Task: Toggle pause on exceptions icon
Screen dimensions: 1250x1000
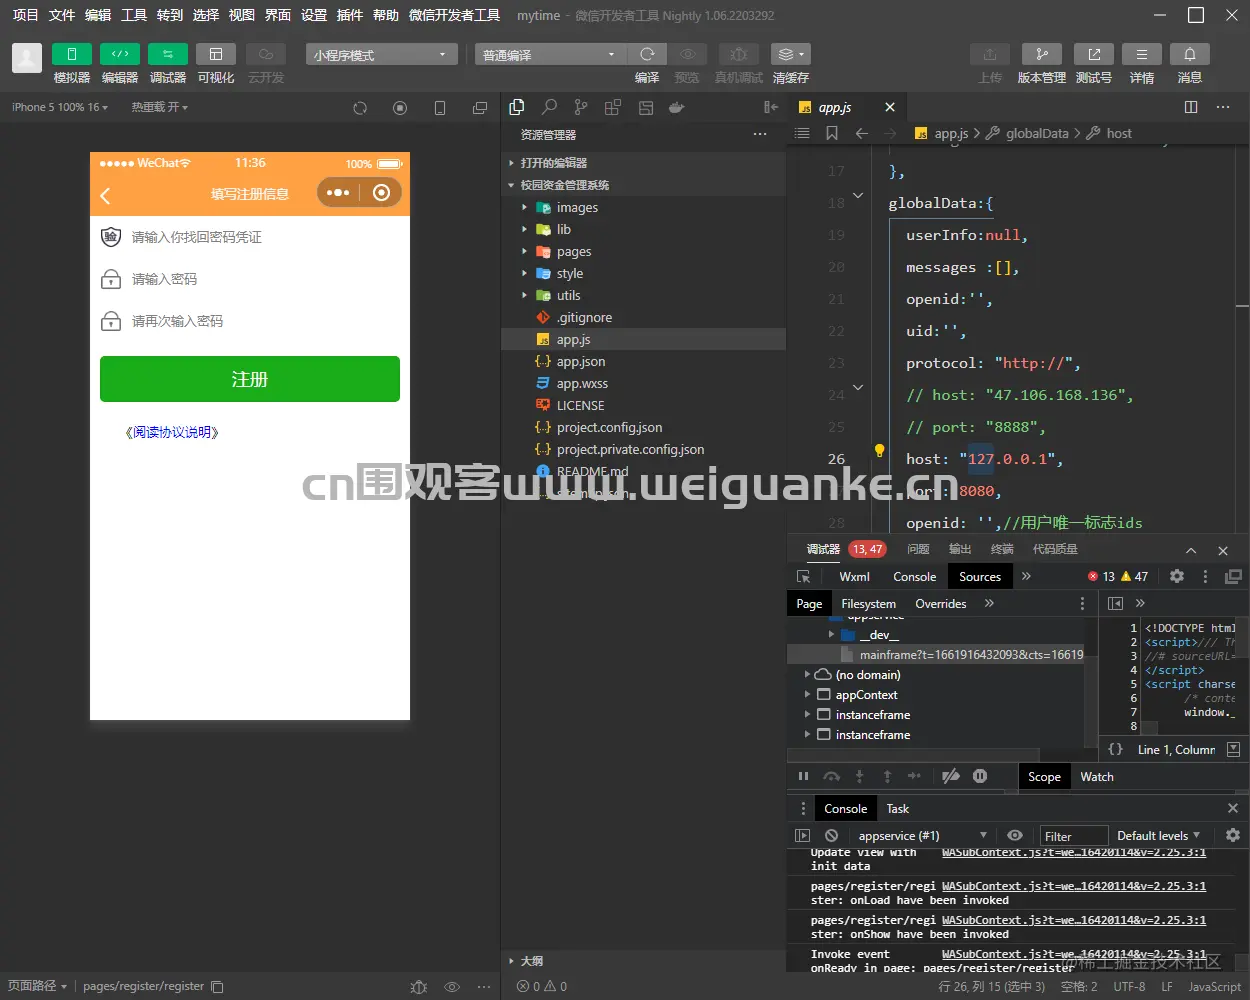Action: coord(980,776)
